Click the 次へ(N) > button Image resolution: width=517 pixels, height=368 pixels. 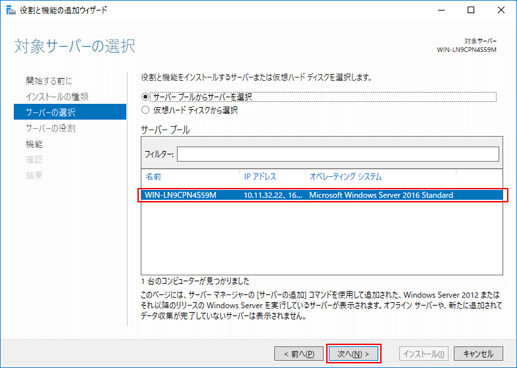click(x=353, y=354)
